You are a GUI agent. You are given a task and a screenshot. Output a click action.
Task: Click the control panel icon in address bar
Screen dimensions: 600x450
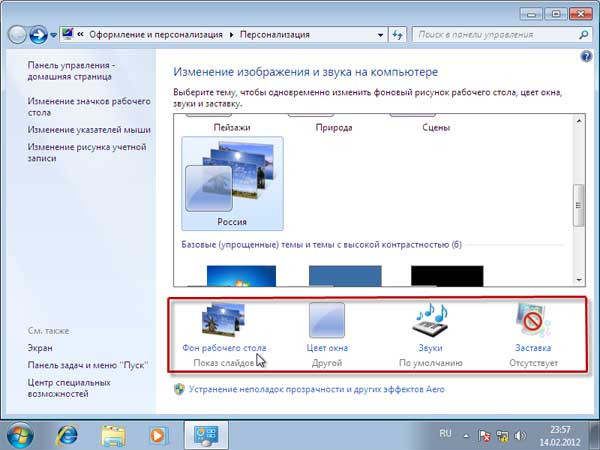tap(68, 34)
